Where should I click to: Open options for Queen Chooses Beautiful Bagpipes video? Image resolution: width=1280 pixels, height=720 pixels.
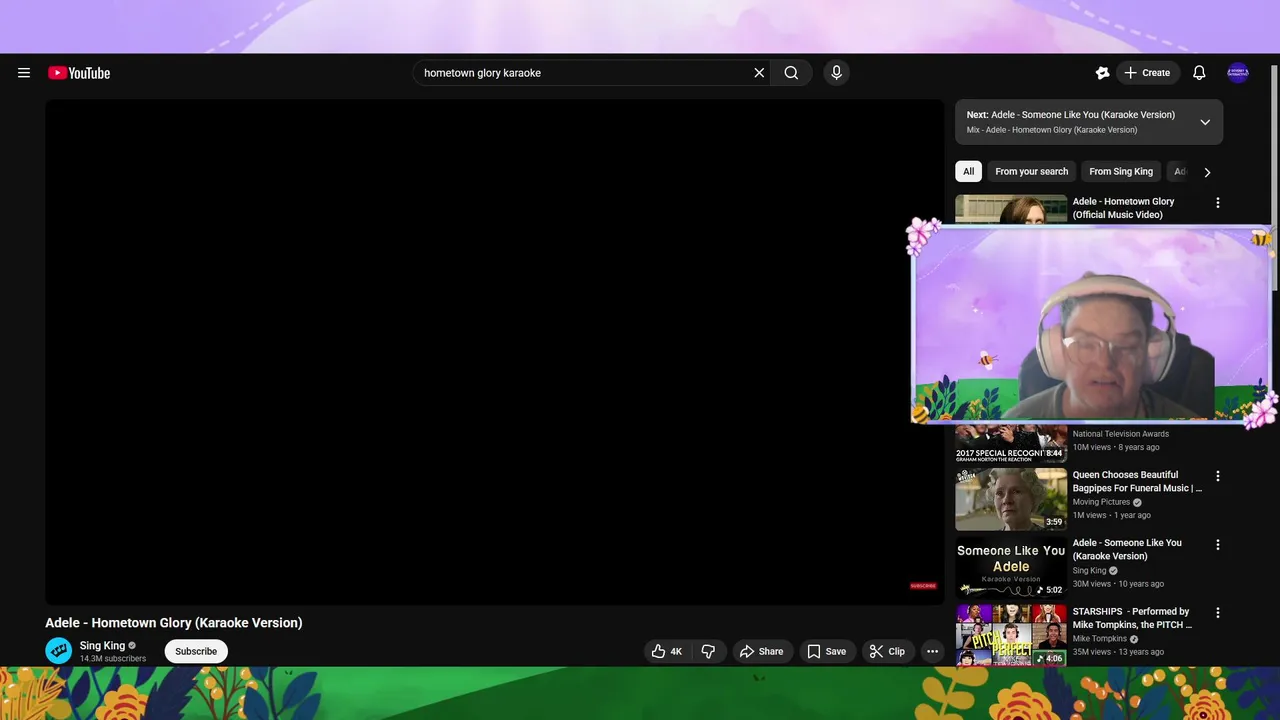tap(1217, 477)
